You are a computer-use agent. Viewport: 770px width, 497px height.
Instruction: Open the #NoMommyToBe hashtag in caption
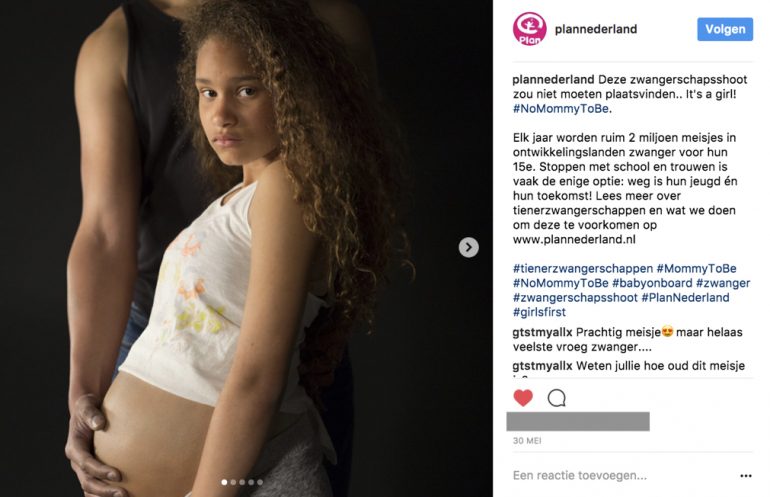coord(560,109)
